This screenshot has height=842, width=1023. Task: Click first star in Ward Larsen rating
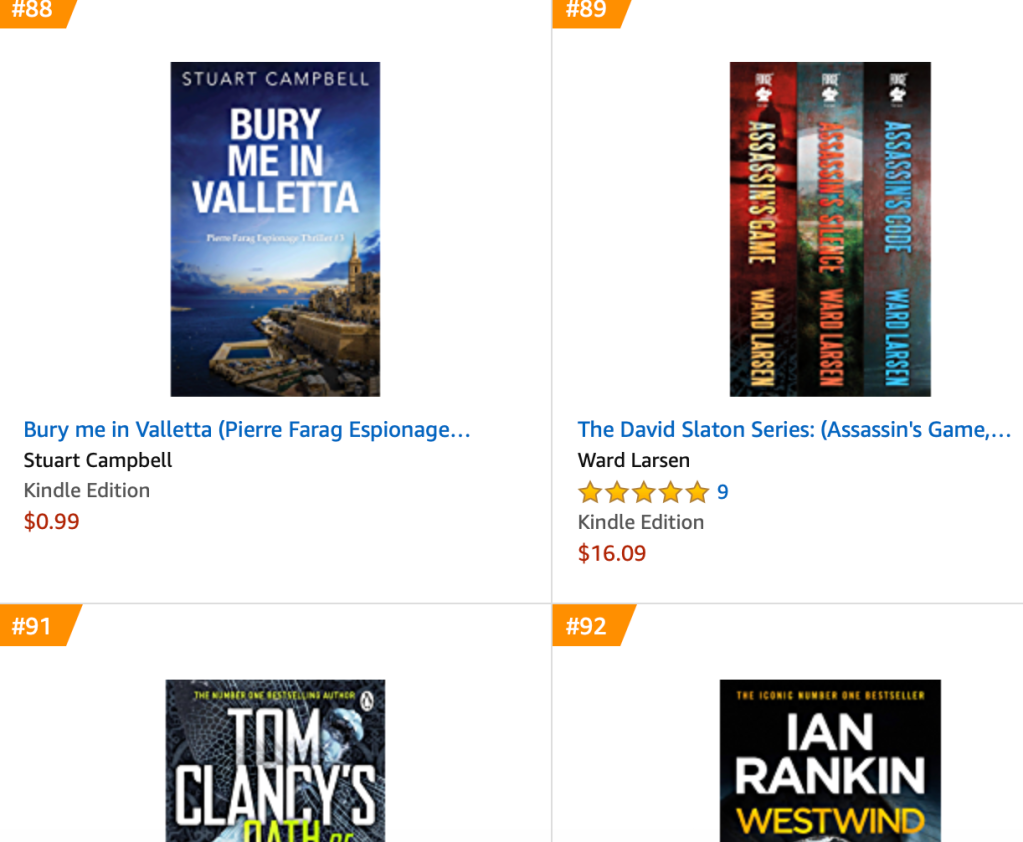pyautogui.click(x=590, y=492)
